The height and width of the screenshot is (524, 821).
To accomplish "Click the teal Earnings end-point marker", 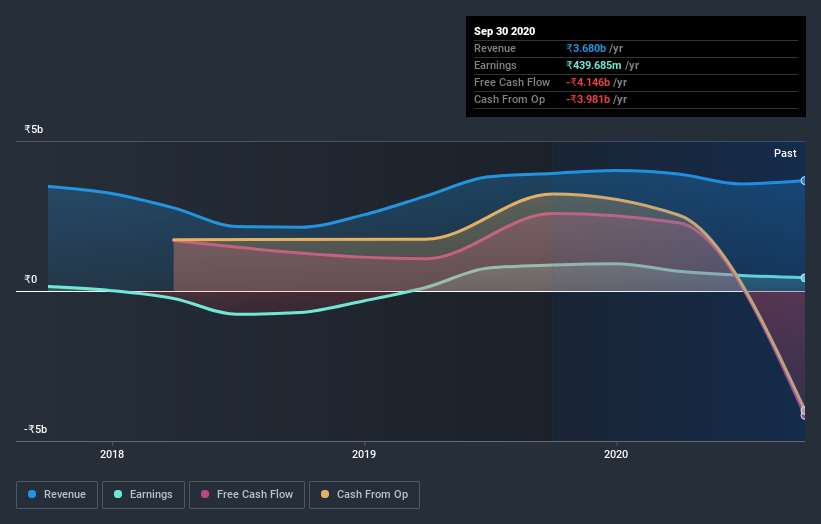I will (x=803, y=278).
